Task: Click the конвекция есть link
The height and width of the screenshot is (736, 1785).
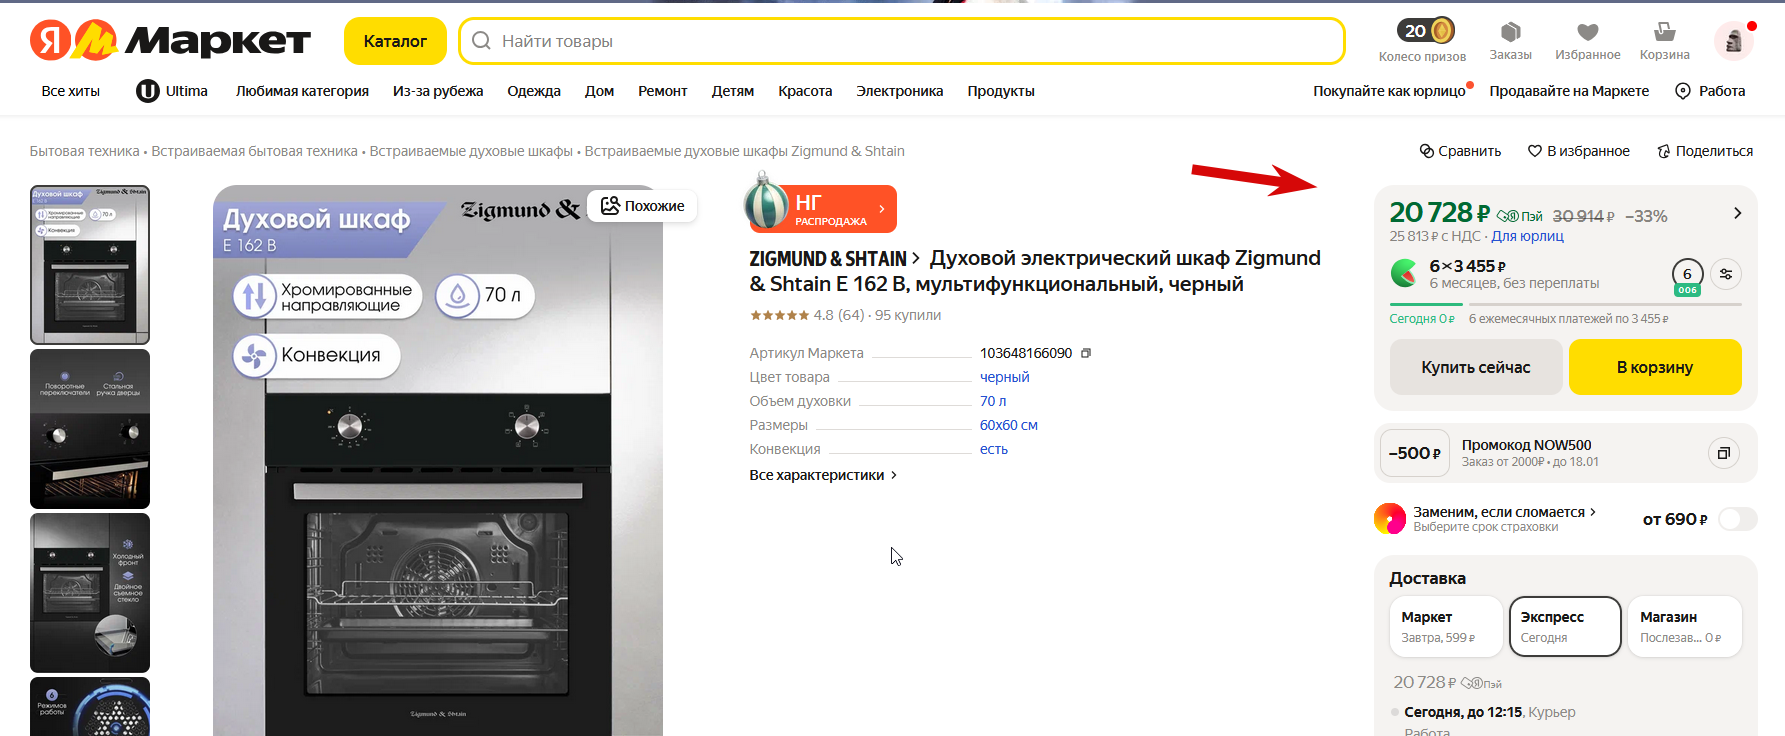Action: [994, 449]
